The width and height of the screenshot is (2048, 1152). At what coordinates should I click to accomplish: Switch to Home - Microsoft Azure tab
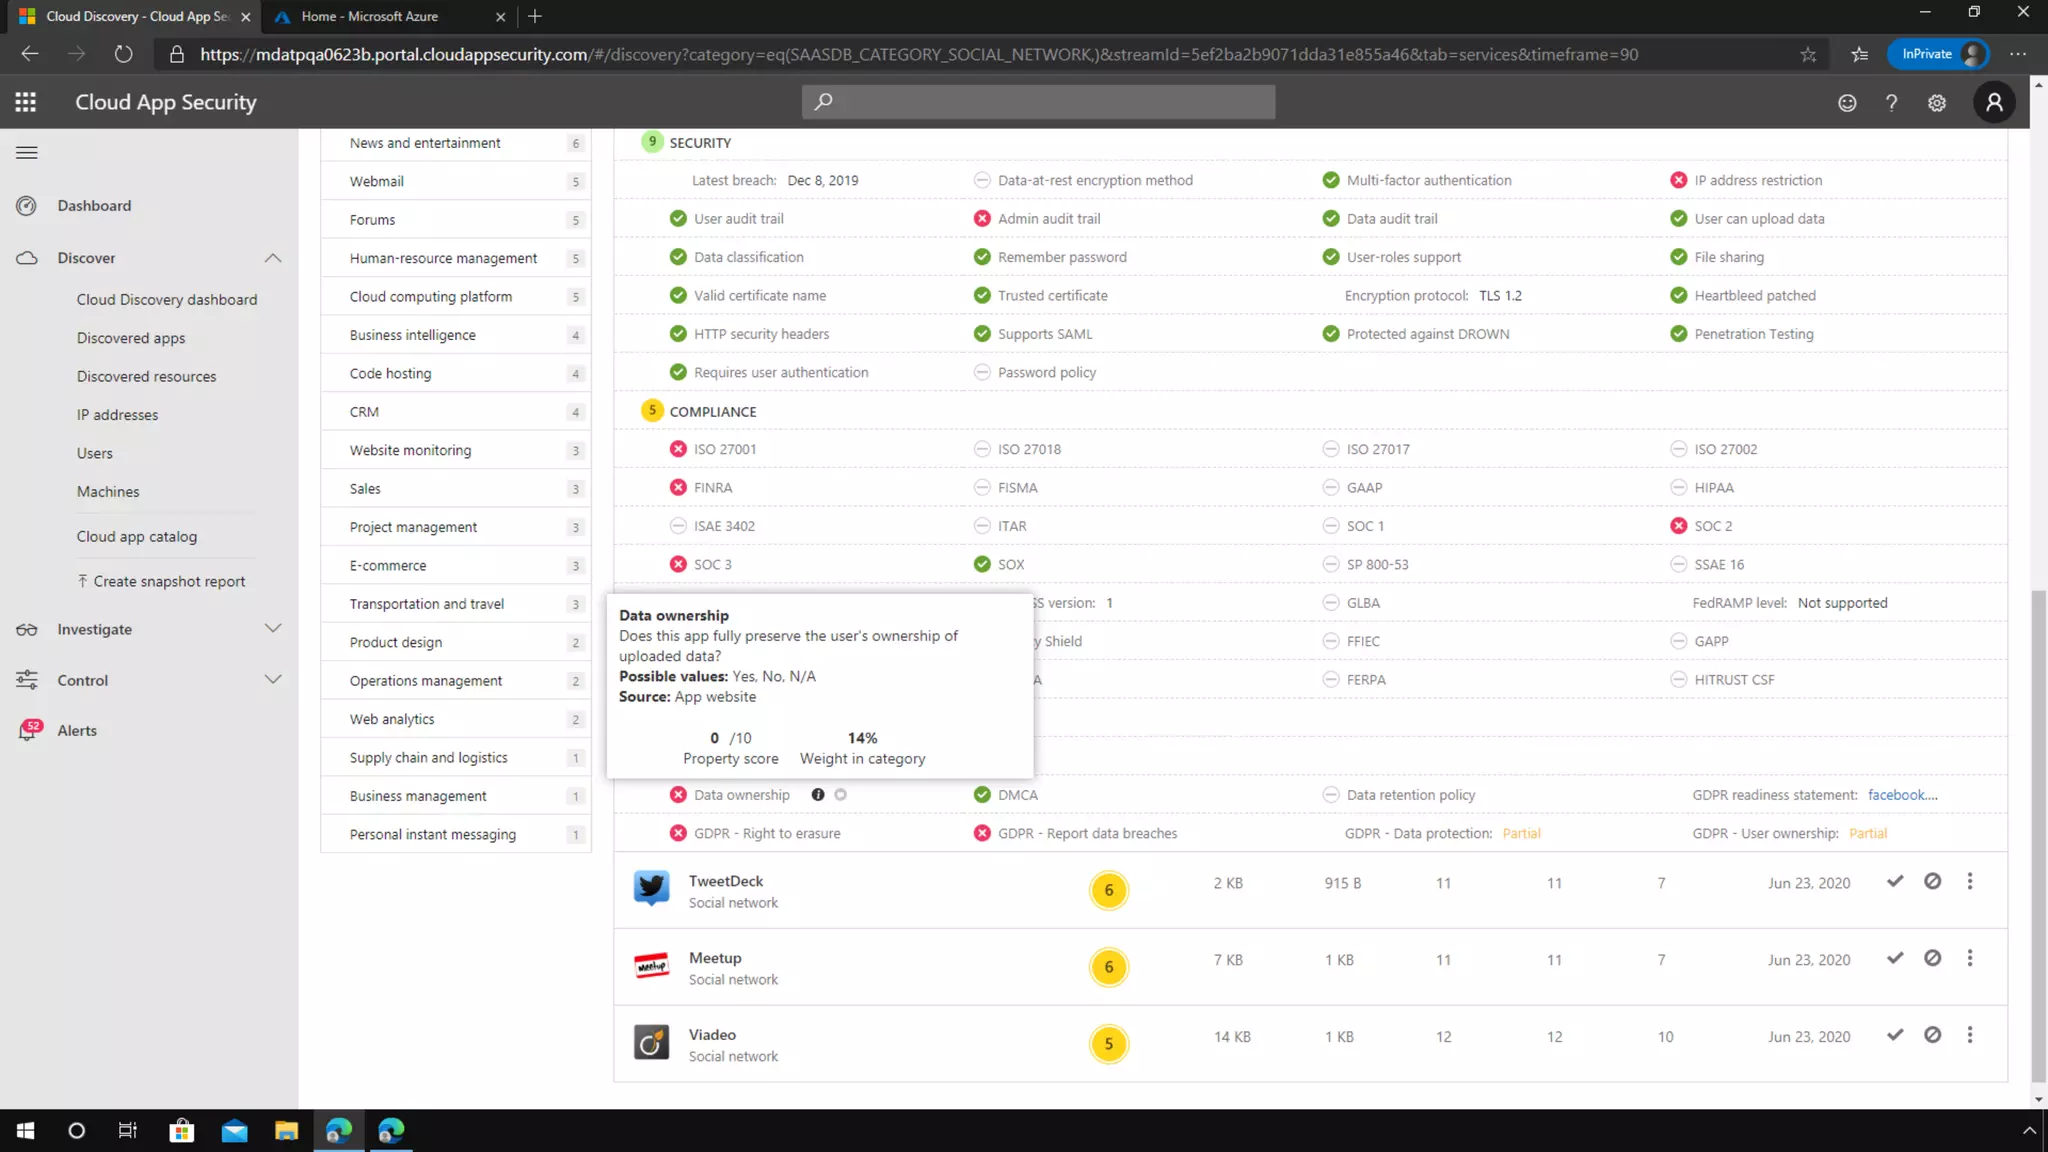point(370,16)
